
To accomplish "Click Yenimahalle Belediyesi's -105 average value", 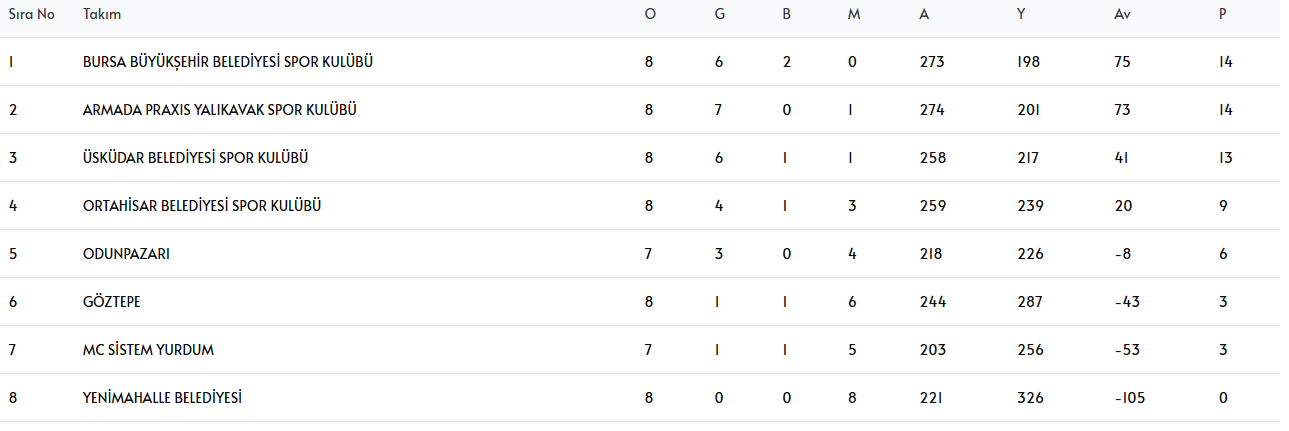I will pyautogui.click(x=1129, y=398).
